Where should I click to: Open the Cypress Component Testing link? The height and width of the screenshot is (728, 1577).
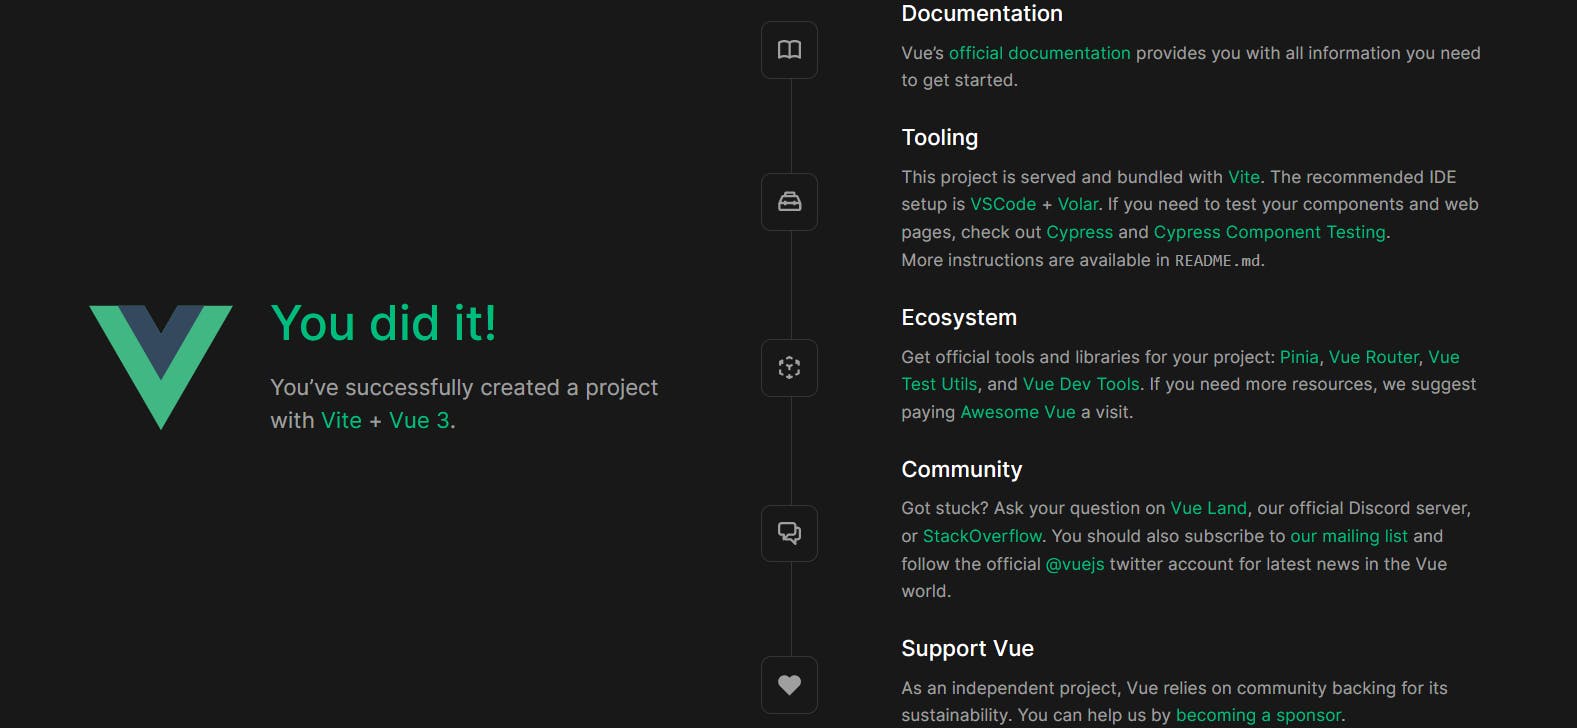click(1269, 232)
